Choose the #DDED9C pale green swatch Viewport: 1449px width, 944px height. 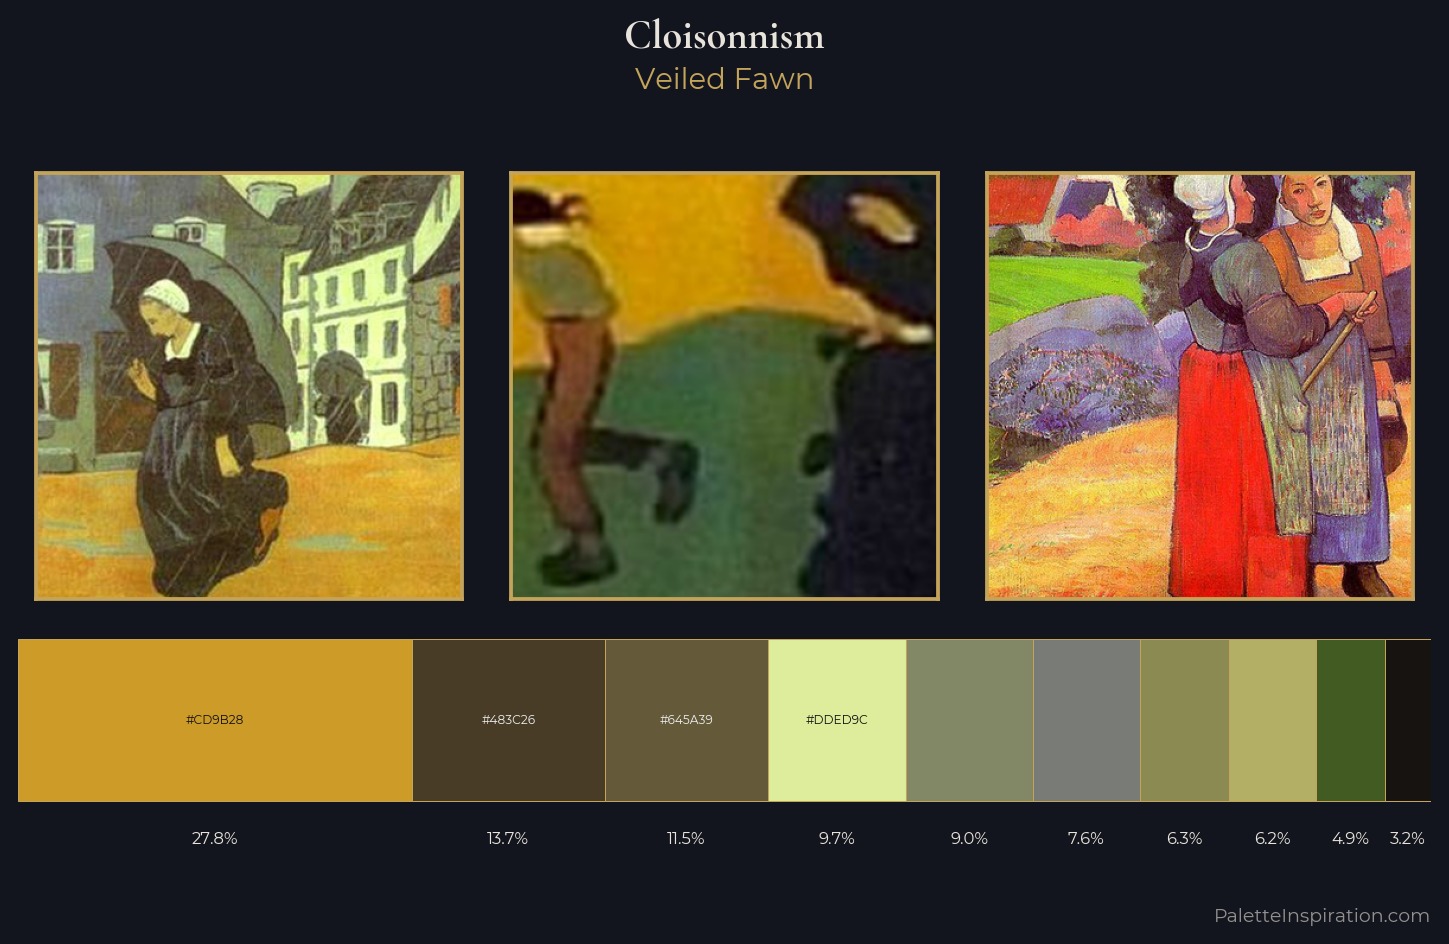[837, 720]
